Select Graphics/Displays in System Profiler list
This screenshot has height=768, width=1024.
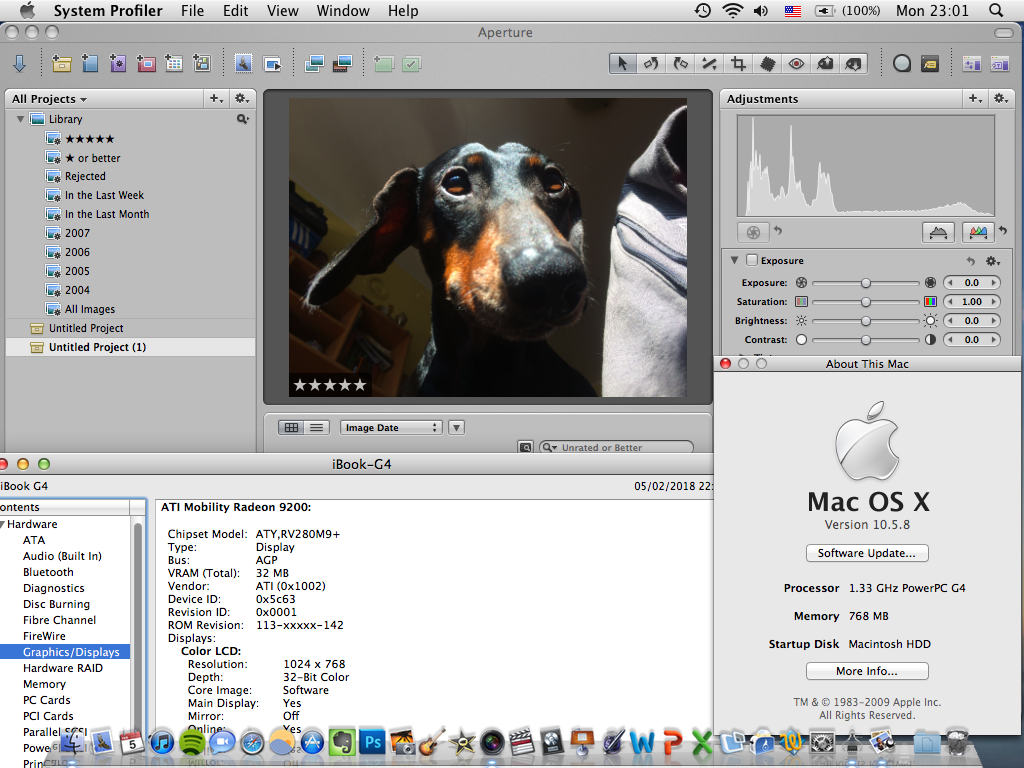point(65,652)
